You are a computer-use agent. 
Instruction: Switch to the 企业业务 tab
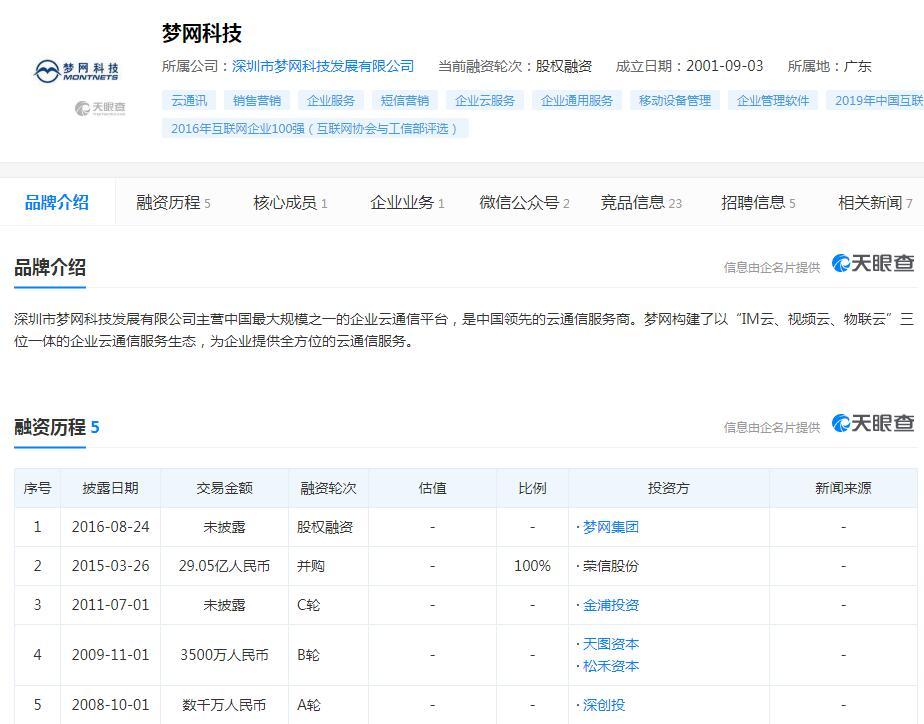pos(407,203)
